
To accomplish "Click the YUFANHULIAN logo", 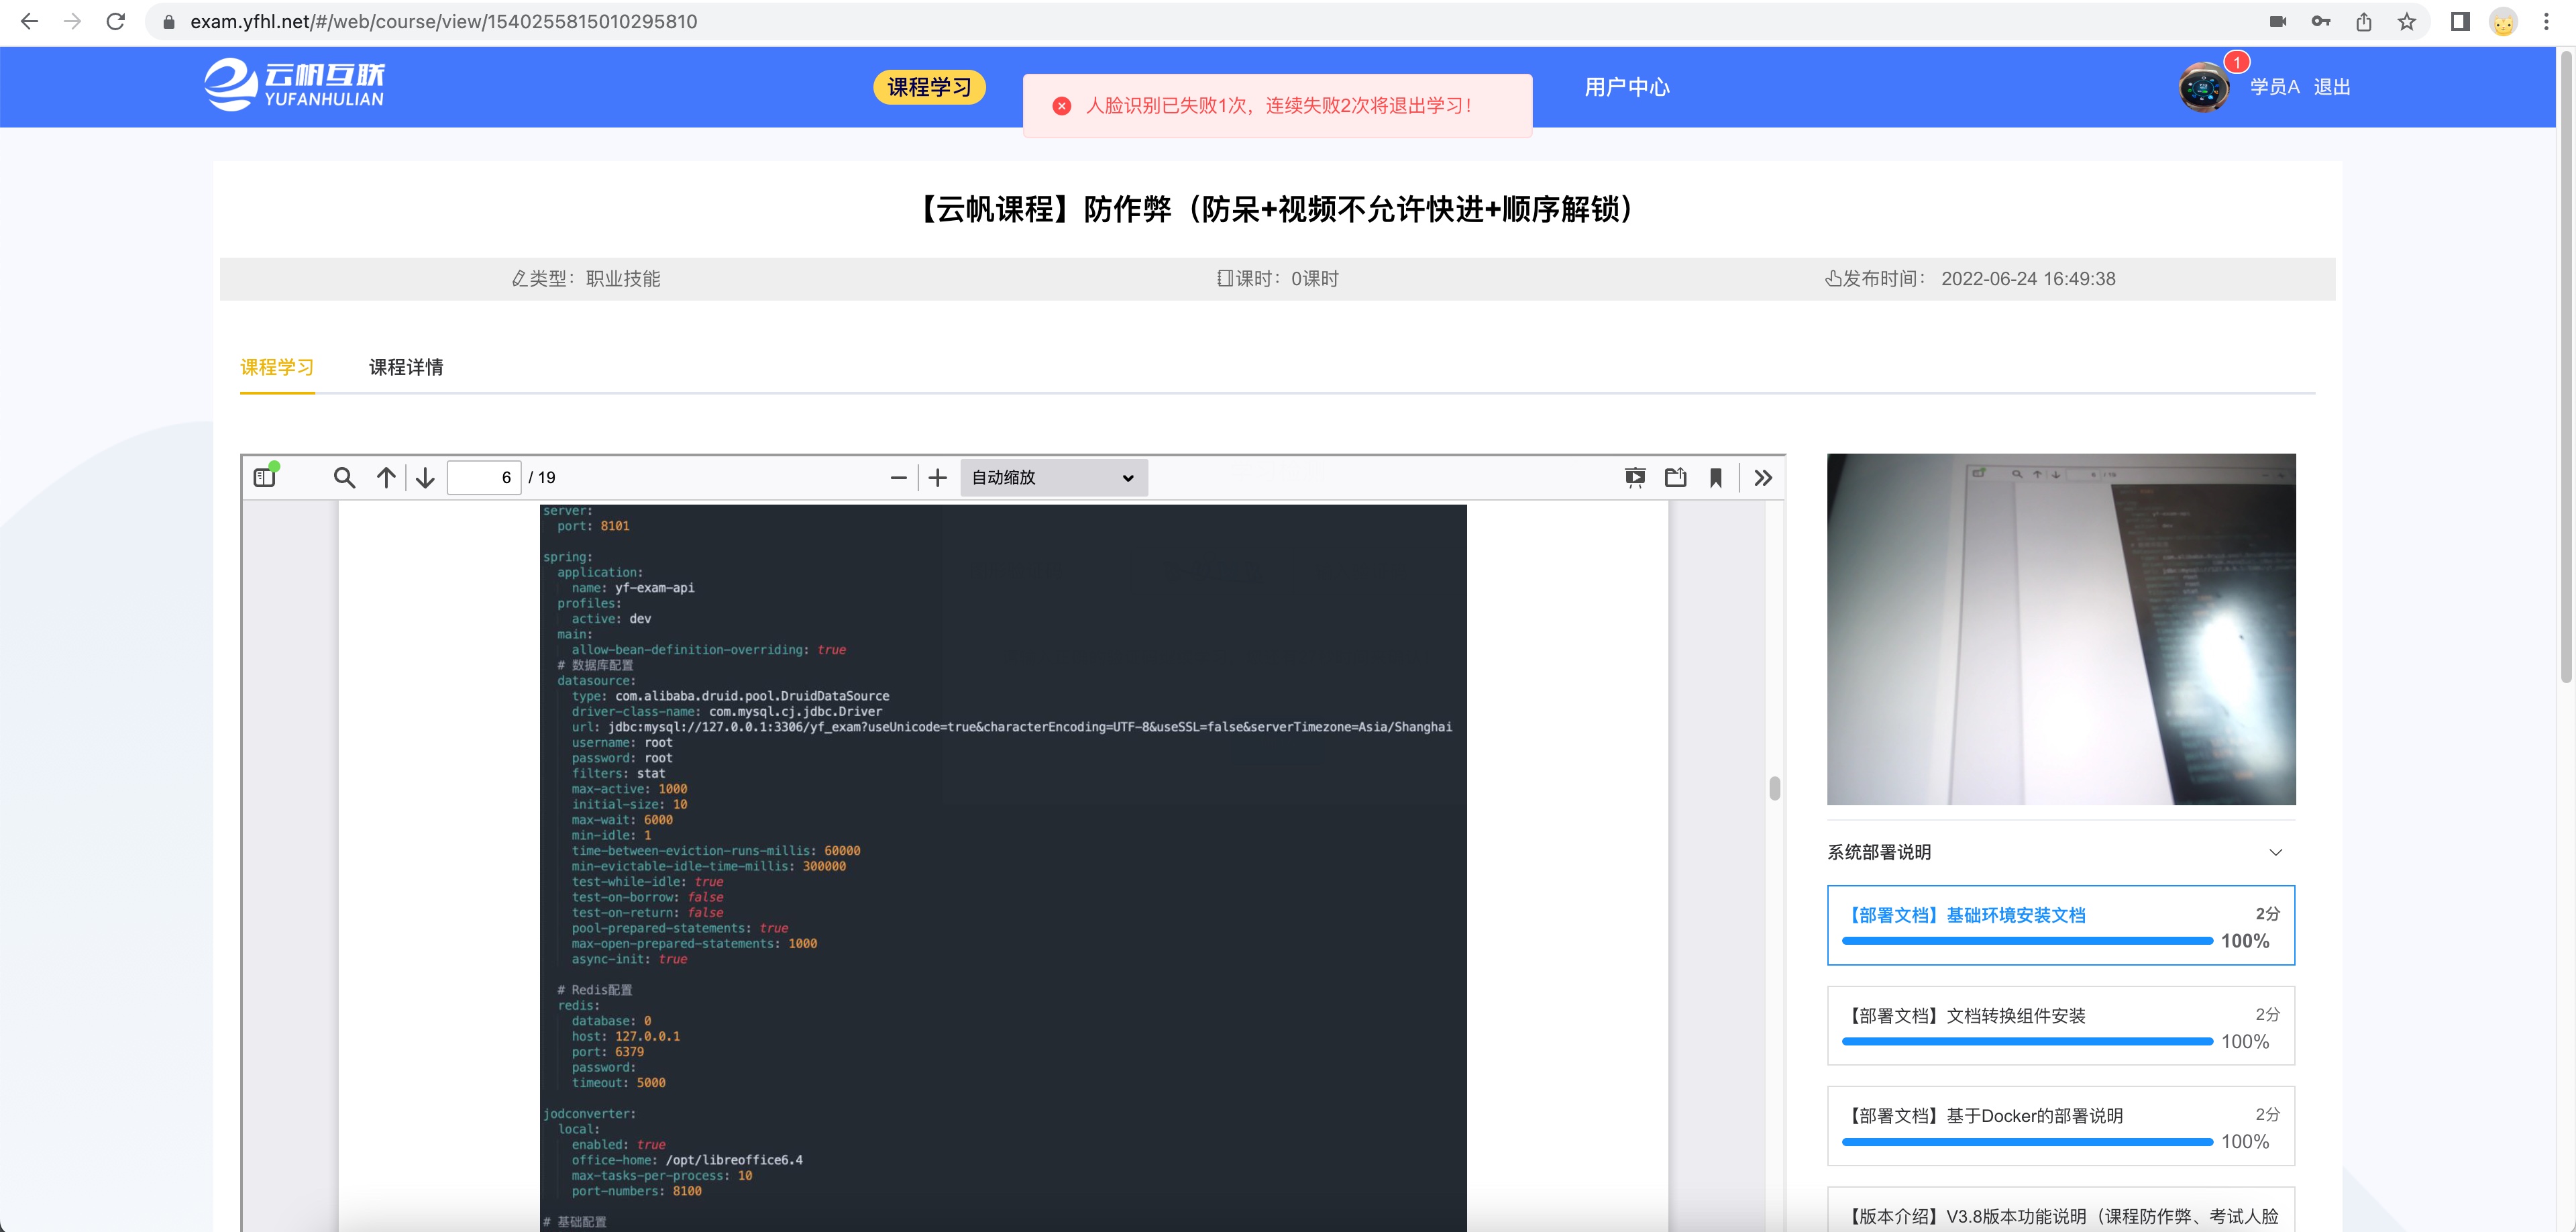I will pyautogui.click(x=295, y=85).
